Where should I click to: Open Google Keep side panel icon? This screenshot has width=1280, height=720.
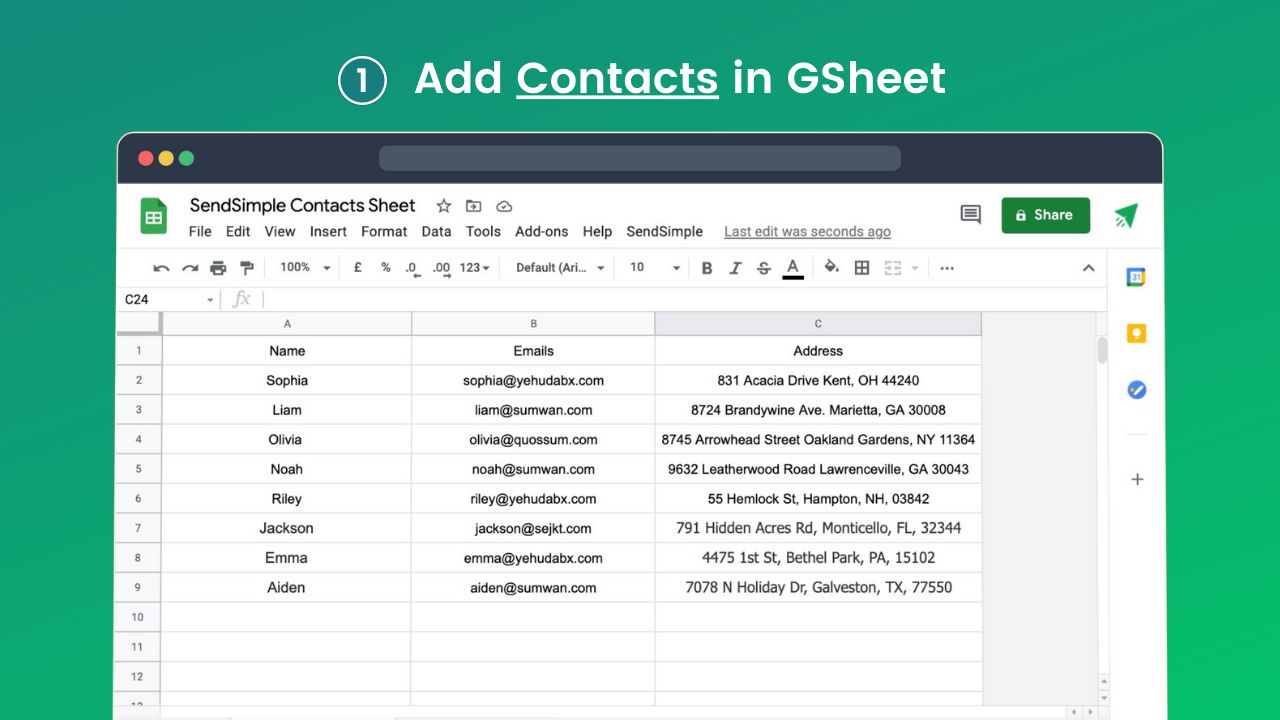click(x=1136, y=334)
